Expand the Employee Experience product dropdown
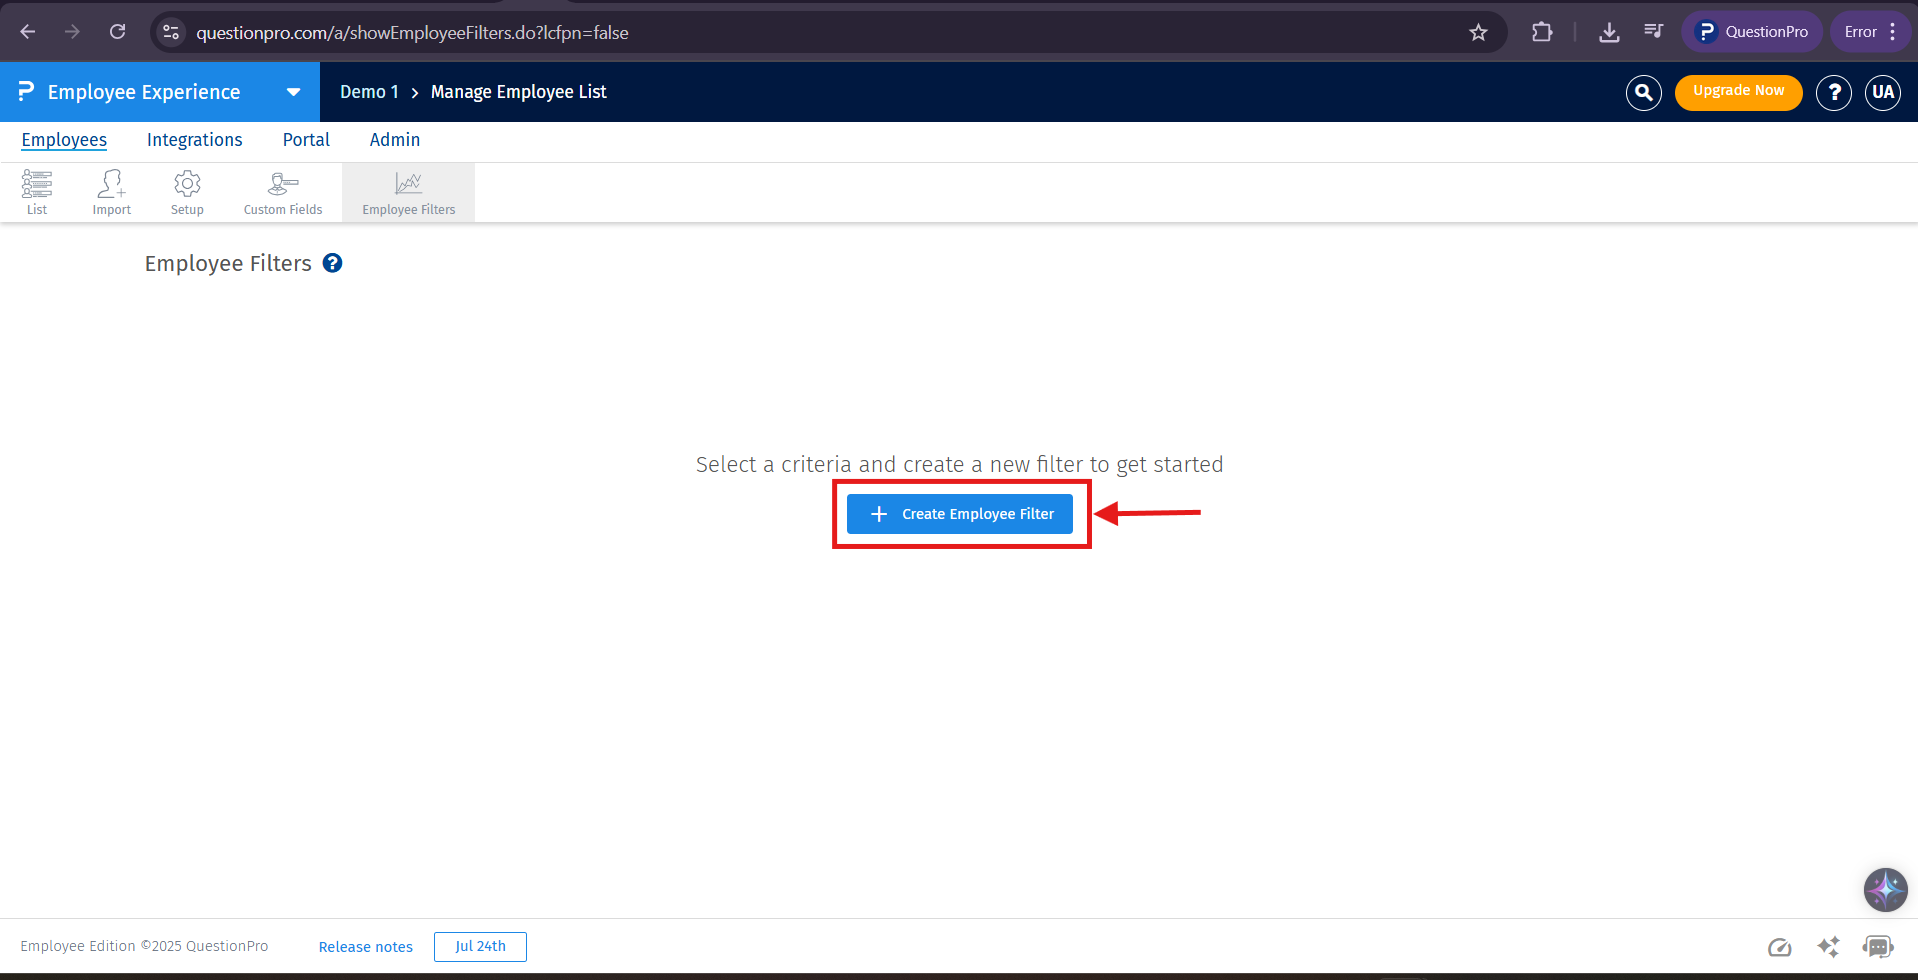The height and width of the screenshot is (980, 1918). click(293, 92)
